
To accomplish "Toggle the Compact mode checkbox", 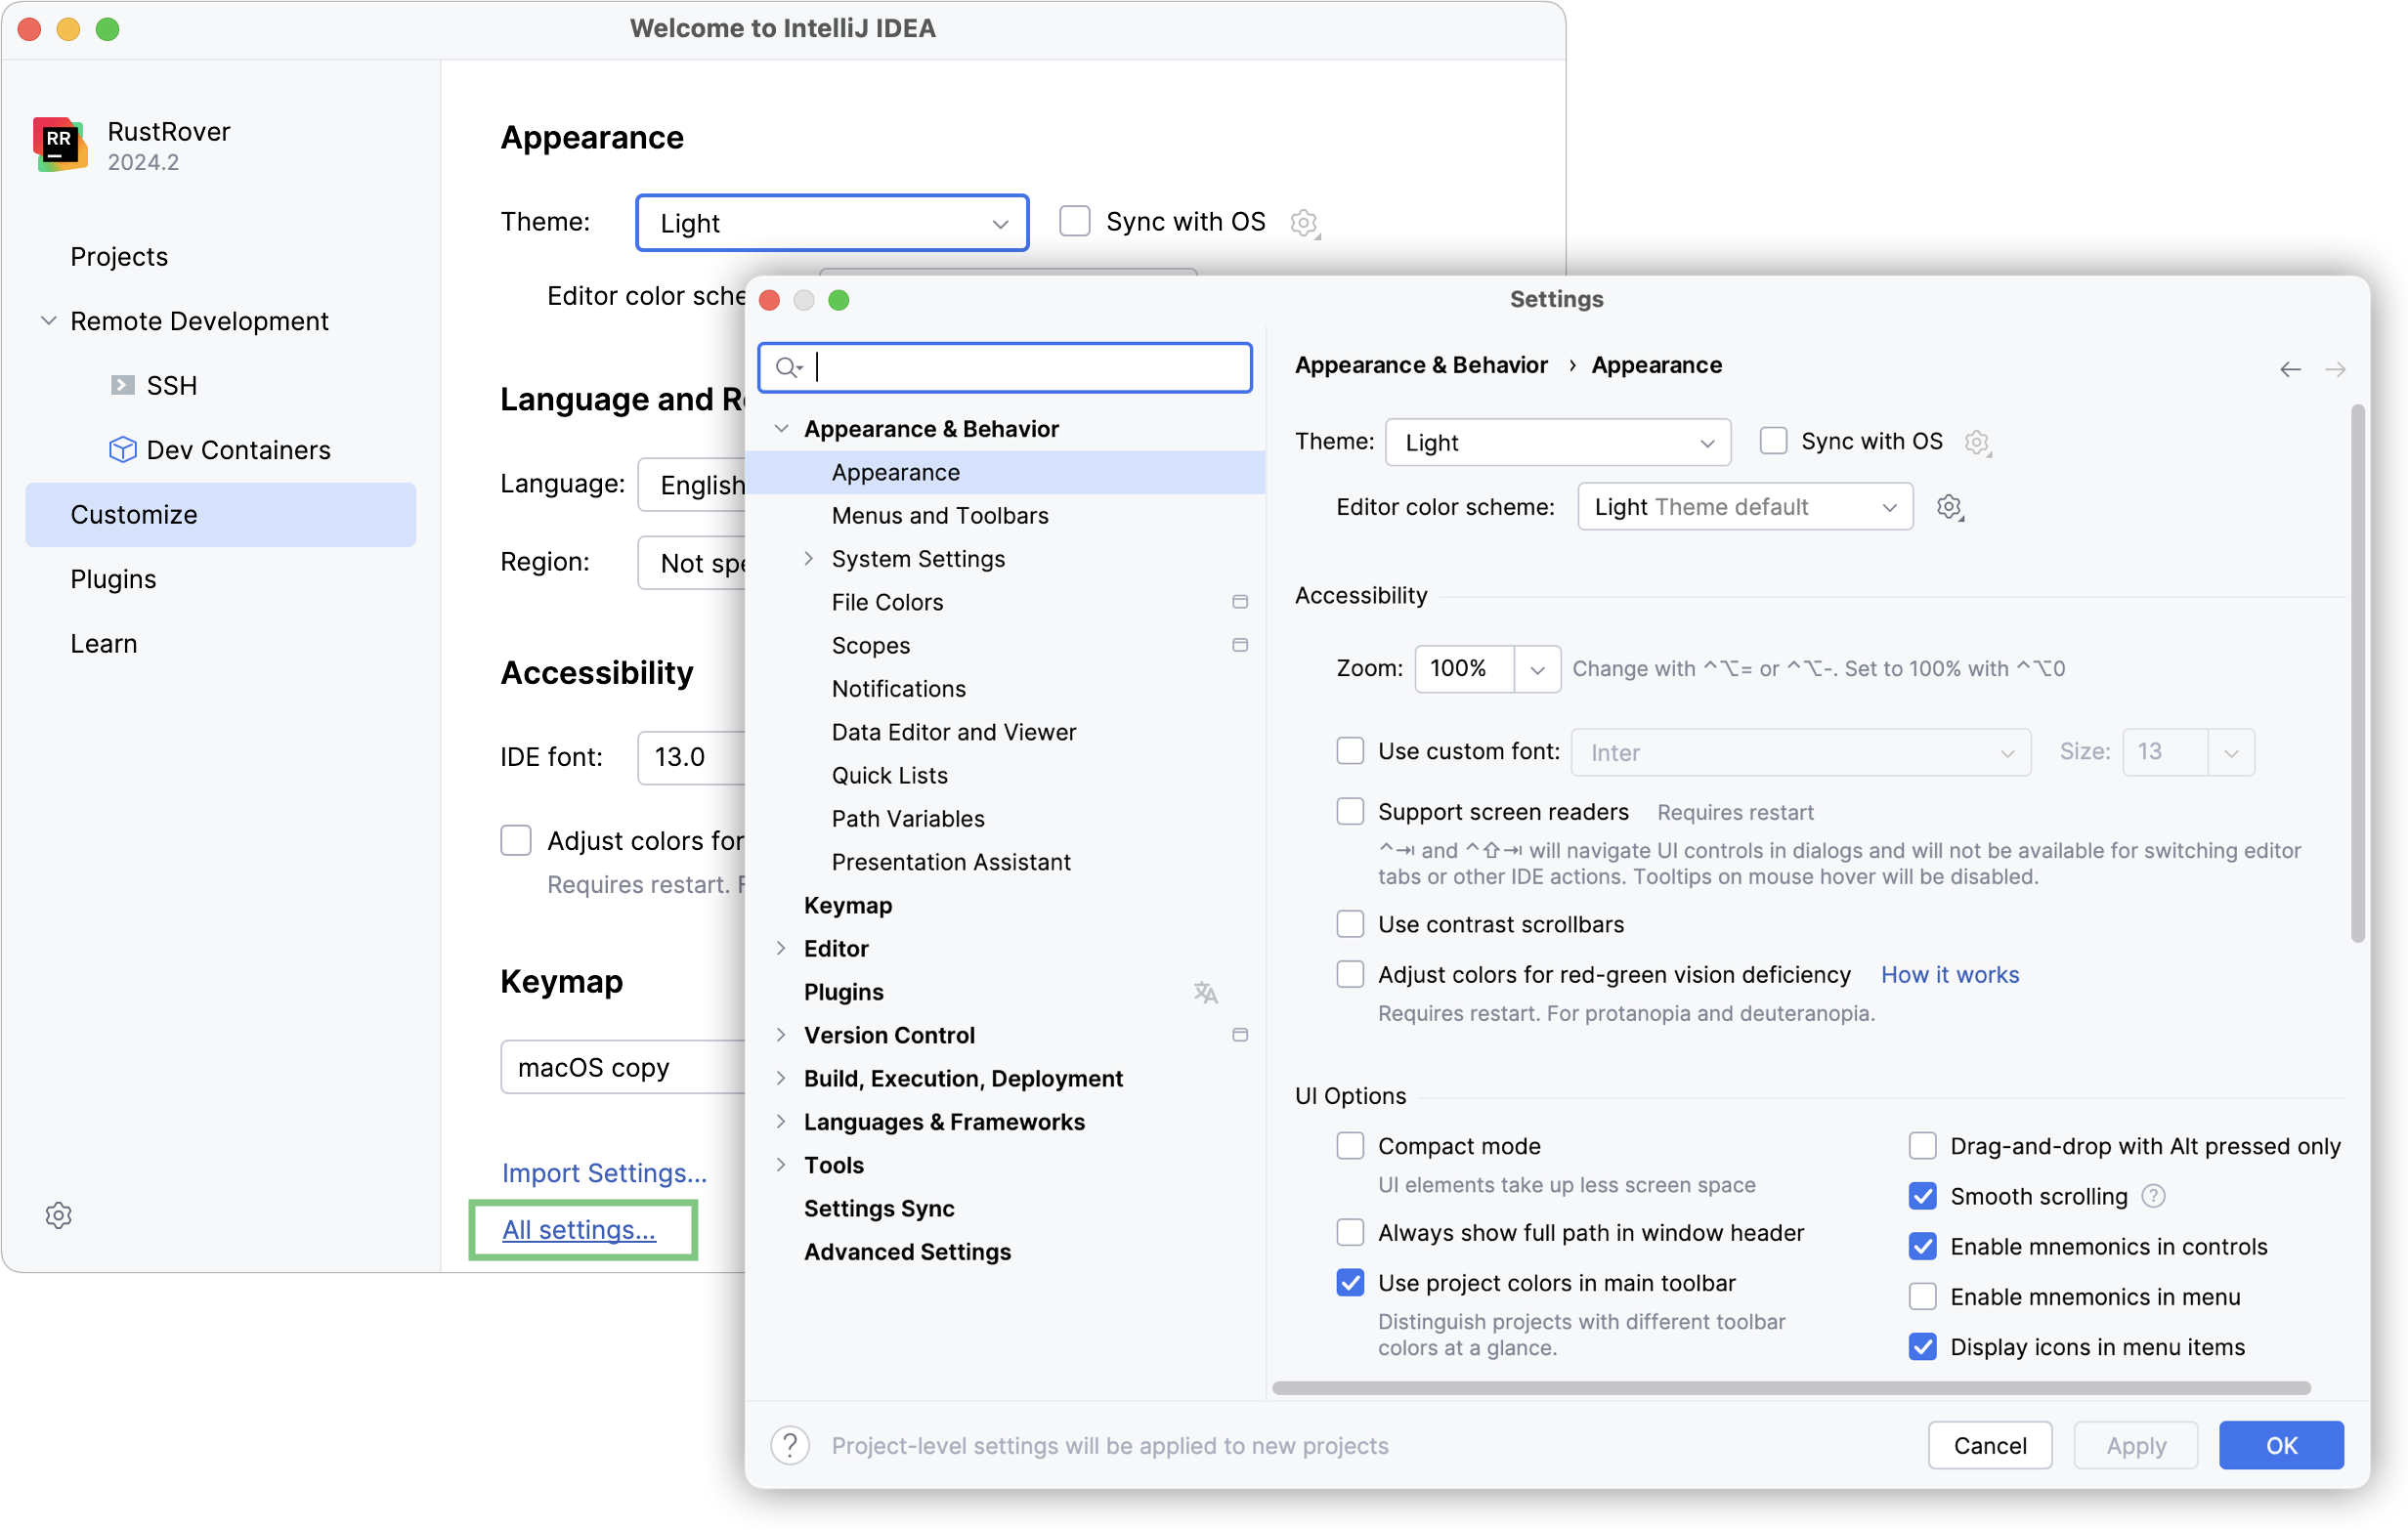I will pos(1352,1146).
